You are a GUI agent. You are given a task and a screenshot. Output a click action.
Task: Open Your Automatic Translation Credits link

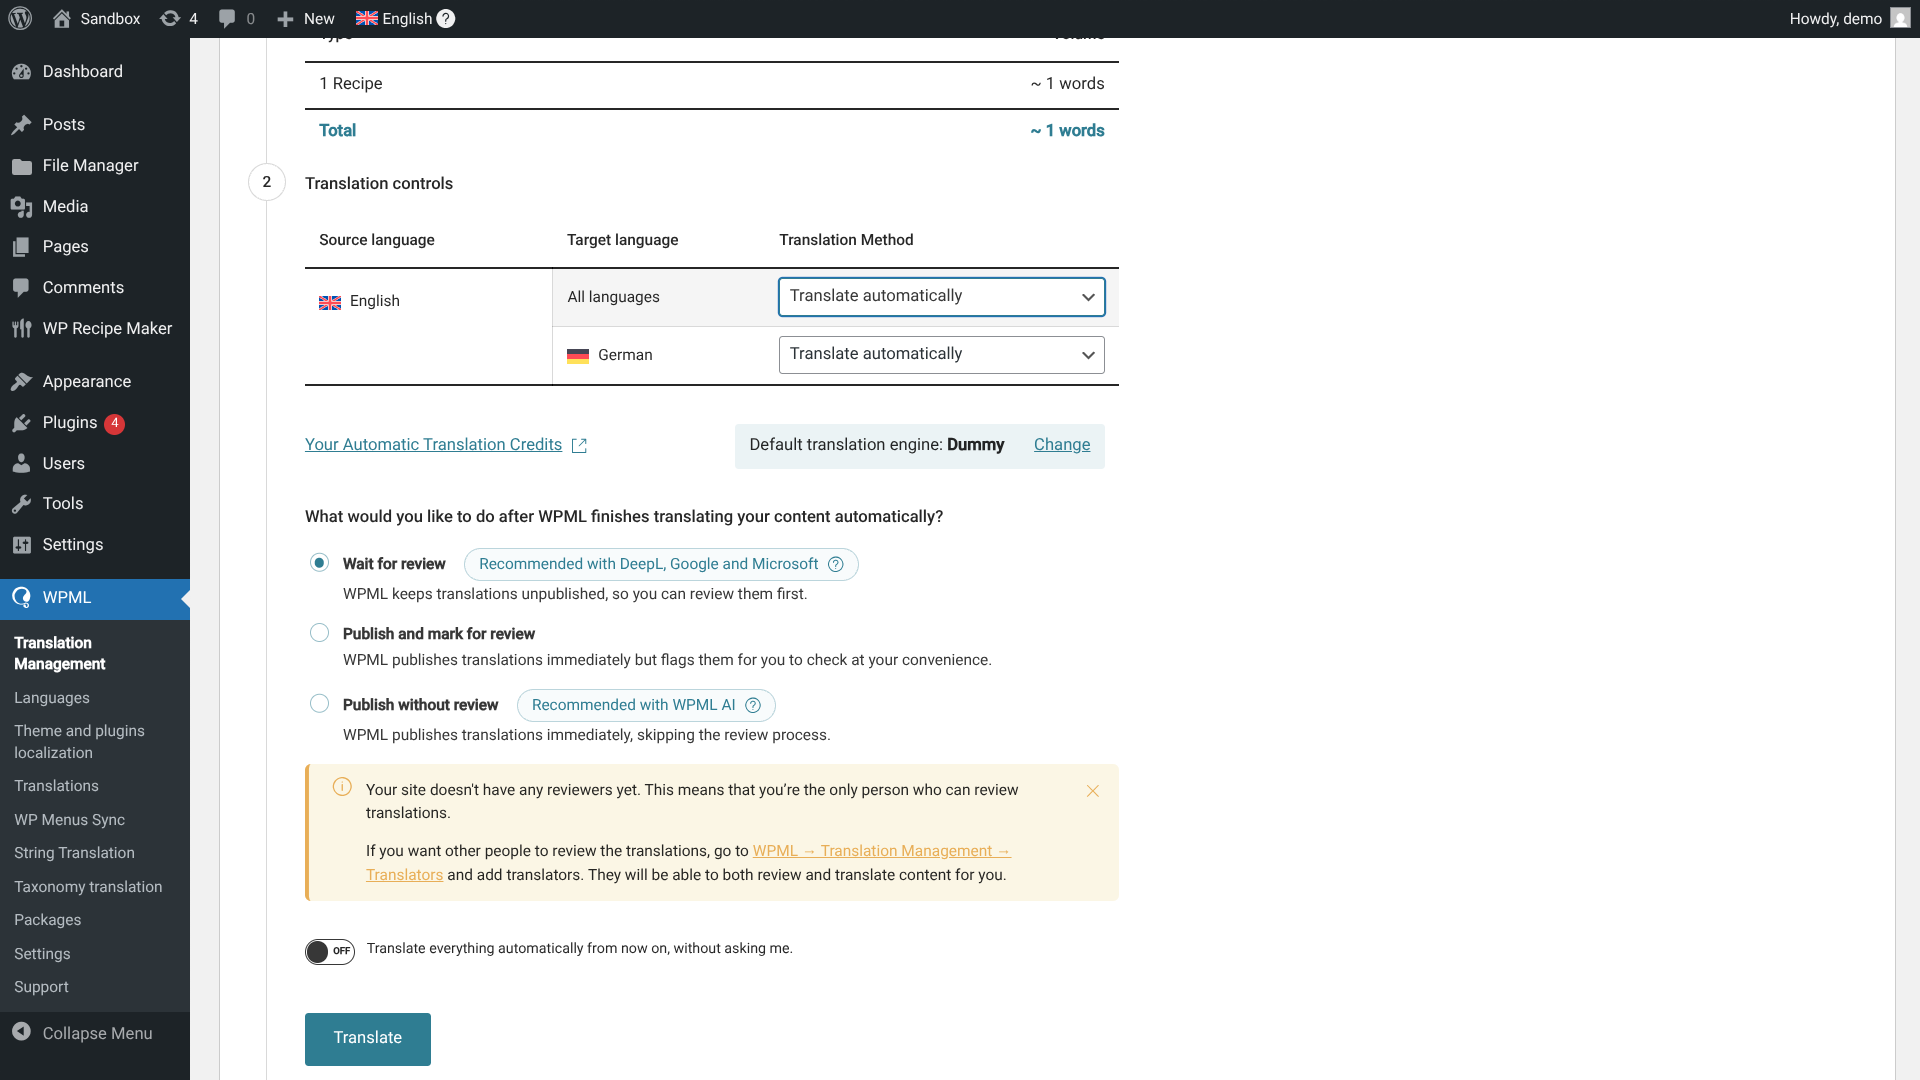(x=433, y=445)
